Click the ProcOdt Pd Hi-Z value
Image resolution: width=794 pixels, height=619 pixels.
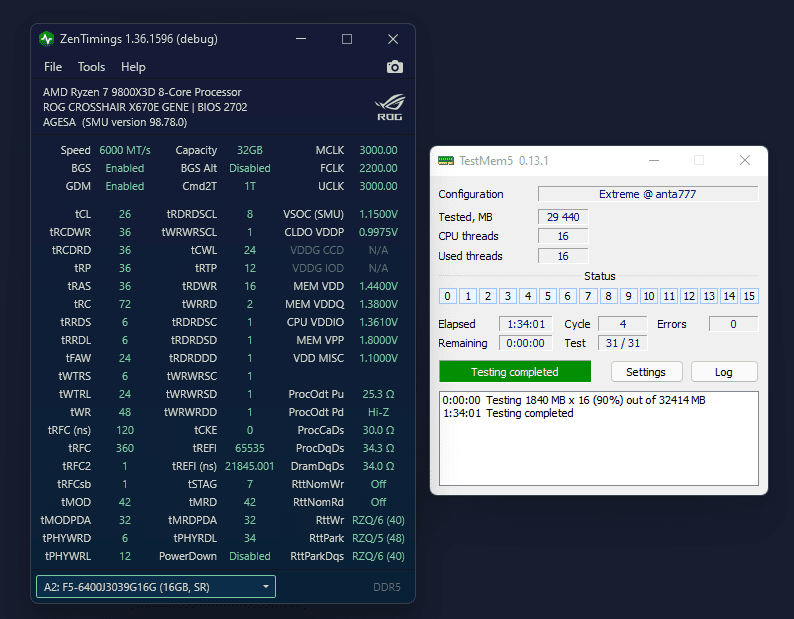(x=378, y=412)
